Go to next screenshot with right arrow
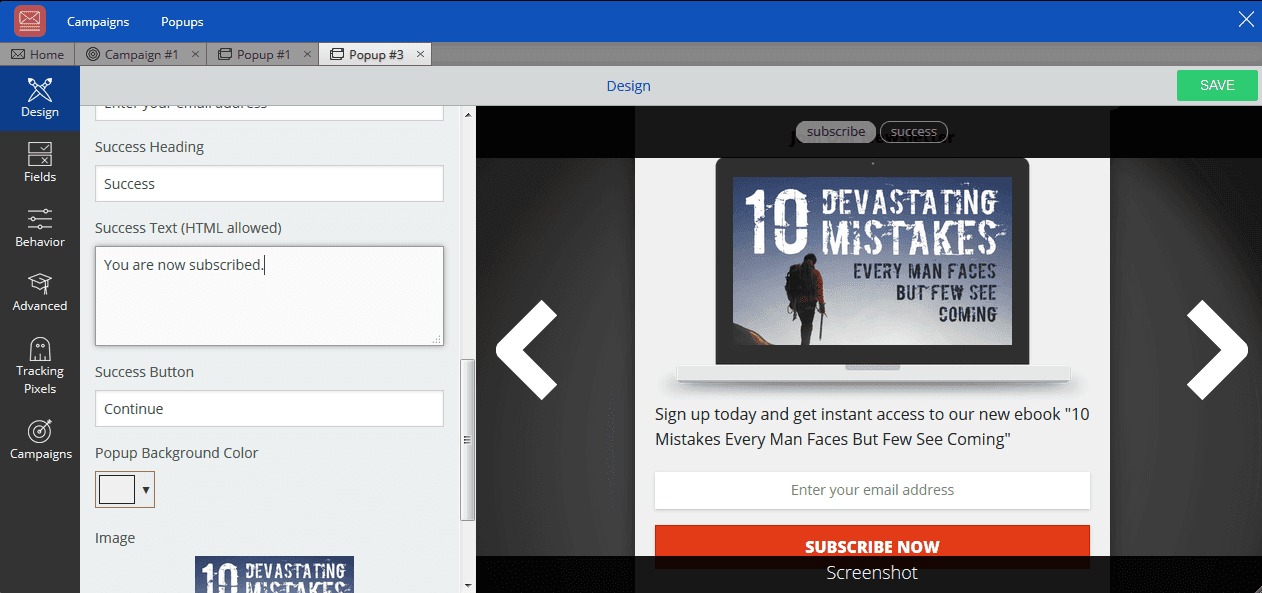 click(x=1217, y=350)
